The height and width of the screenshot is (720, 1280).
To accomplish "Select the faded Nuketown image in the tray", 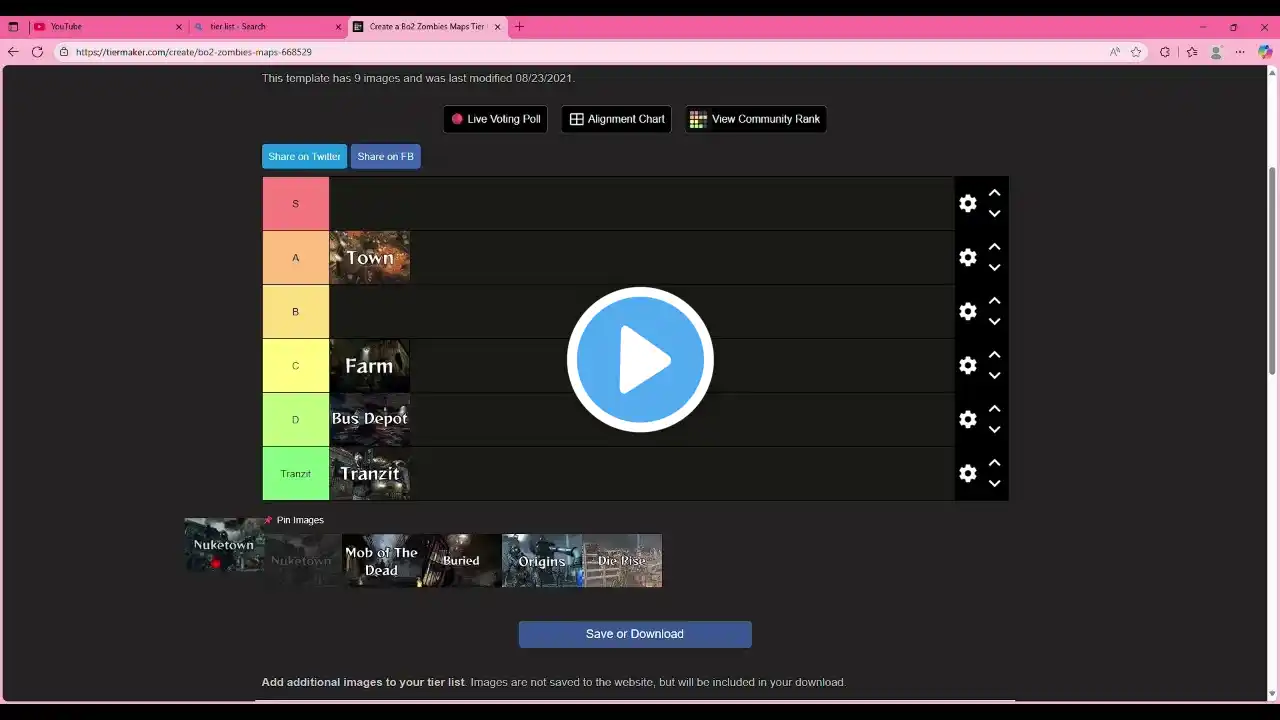I will coord(303,560).
